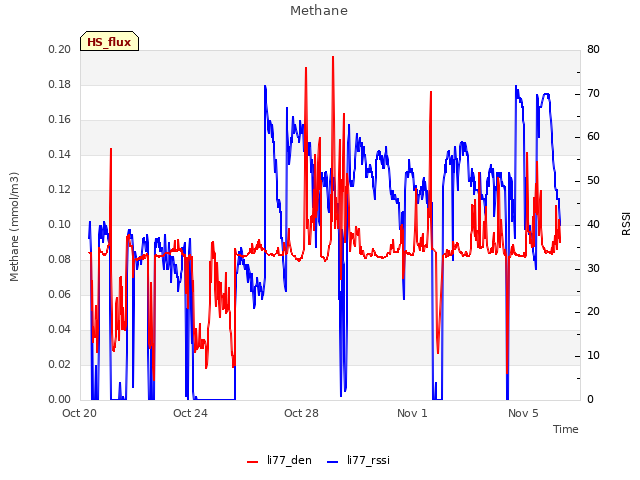640x480 pixels.
Task: Click the Oct 28 x-axis tick label
Action: pos(301,413)
